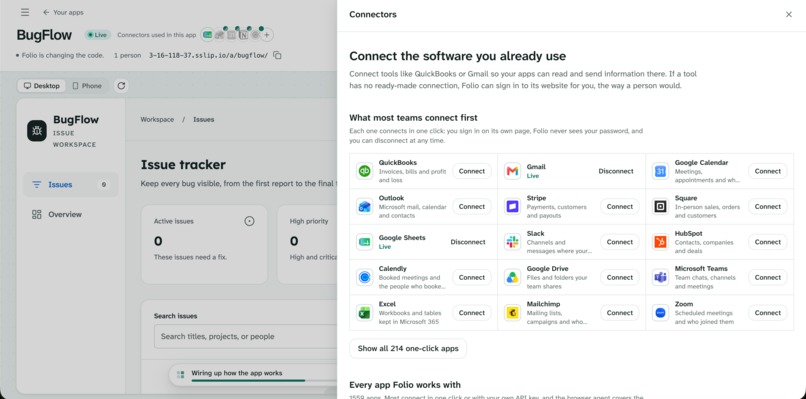Click the 'Every app Folio works with' heading
The image size is (806, 399).
pos(405,385)
